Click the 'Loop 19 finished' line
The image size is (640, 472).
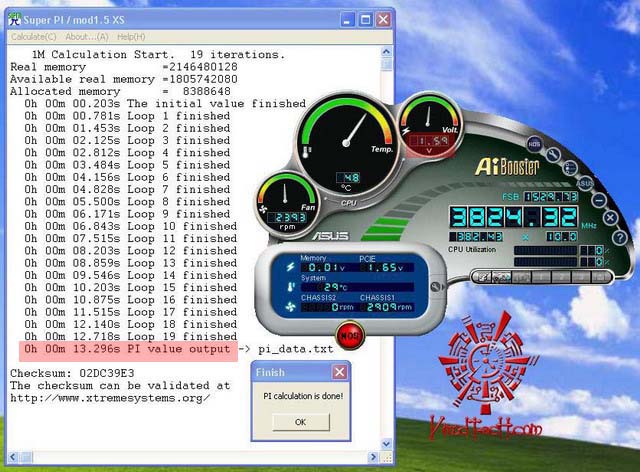point(131,336)
